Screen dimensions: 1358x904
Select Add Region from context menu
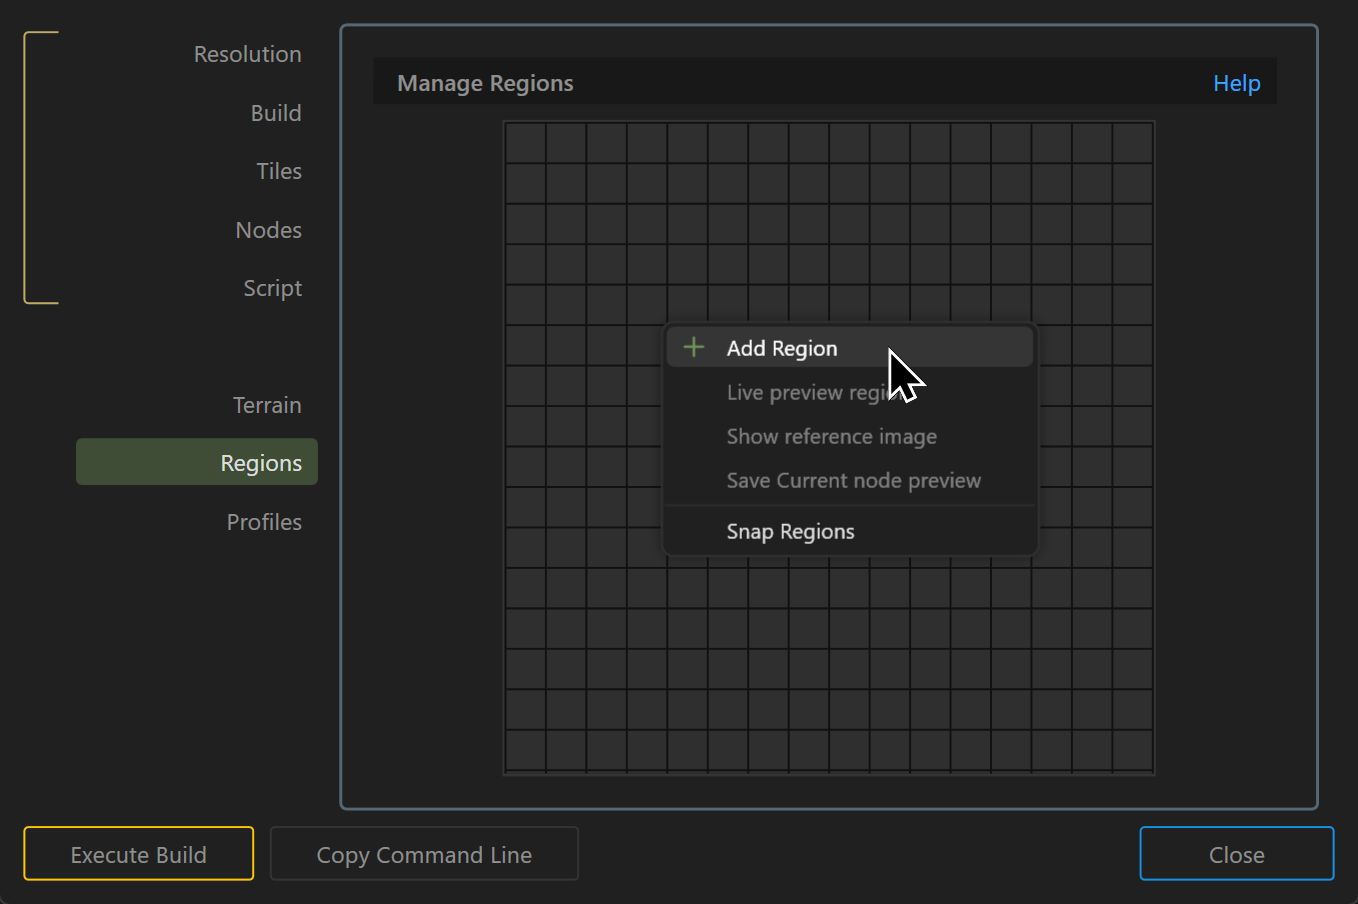point(782,348)
